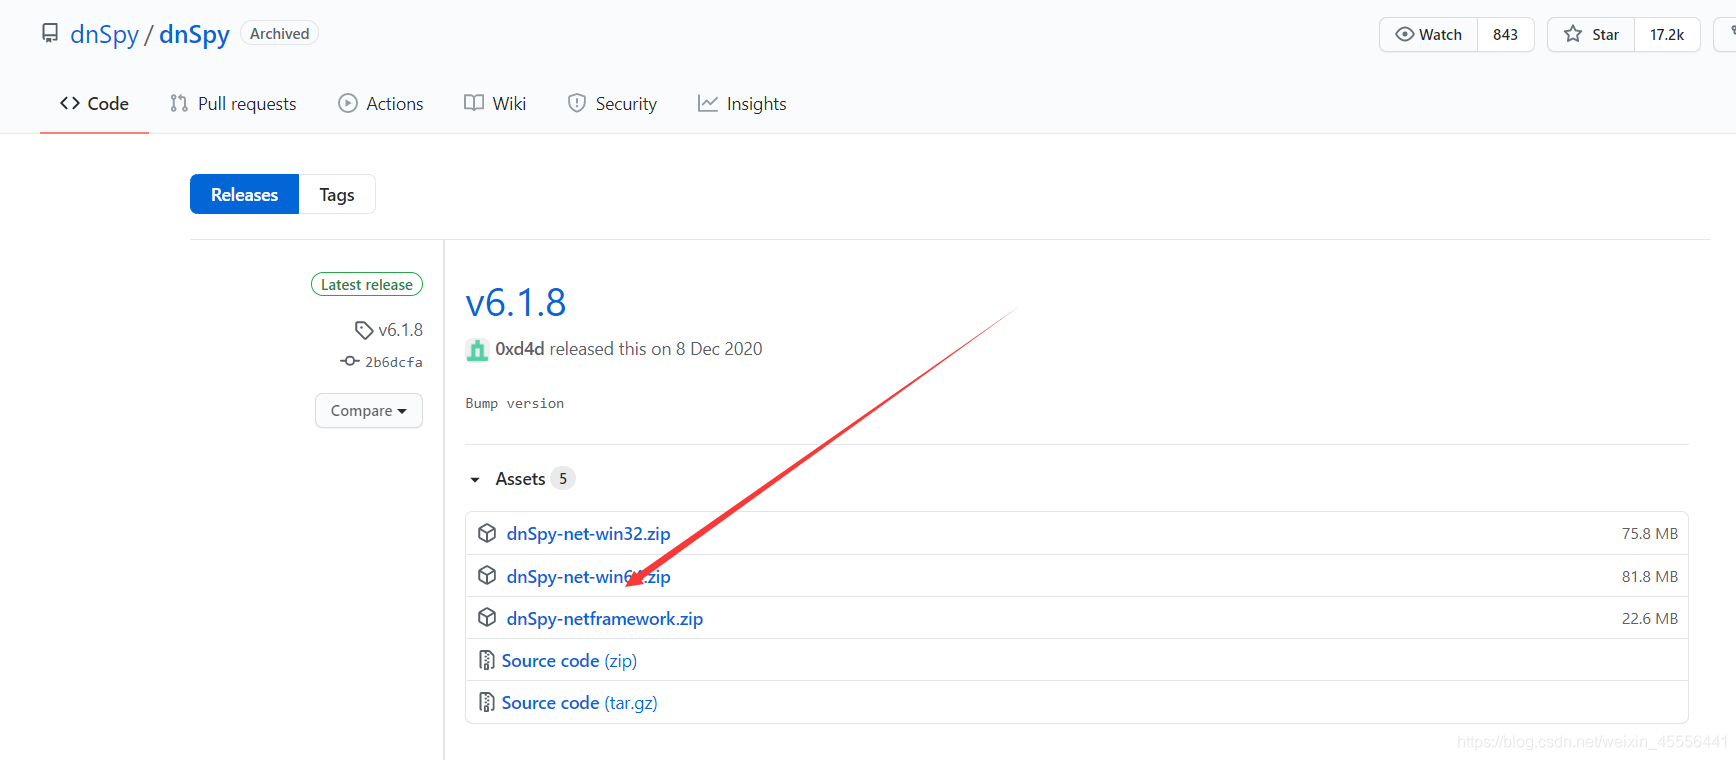The height and width of the screenshot is (760, 1736).
Task: Open the 843 watchers count
Action: (1505, 34)
